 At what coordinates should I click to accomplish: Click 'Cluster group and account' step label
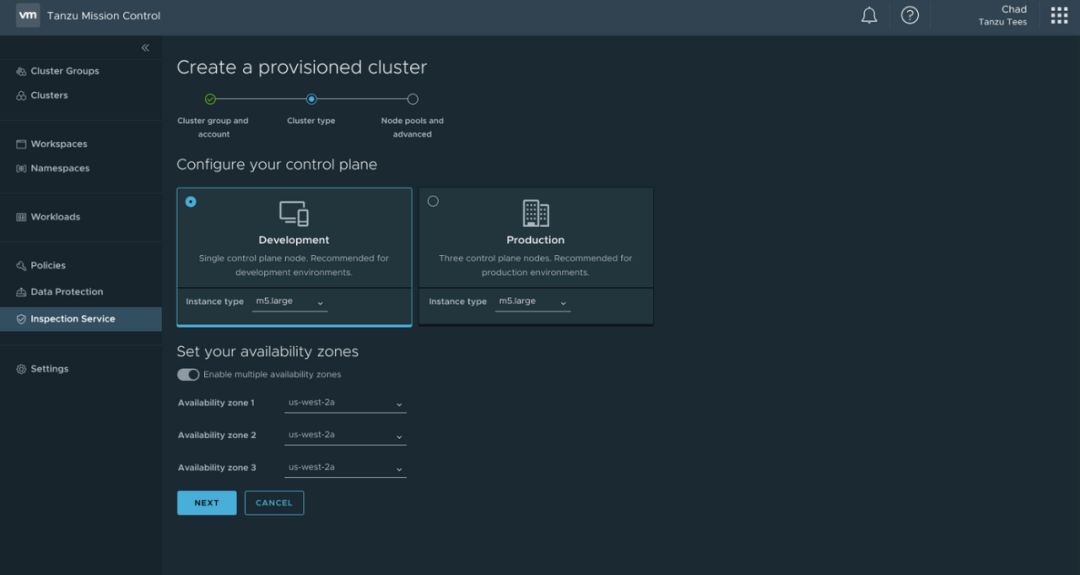[213, 127]
